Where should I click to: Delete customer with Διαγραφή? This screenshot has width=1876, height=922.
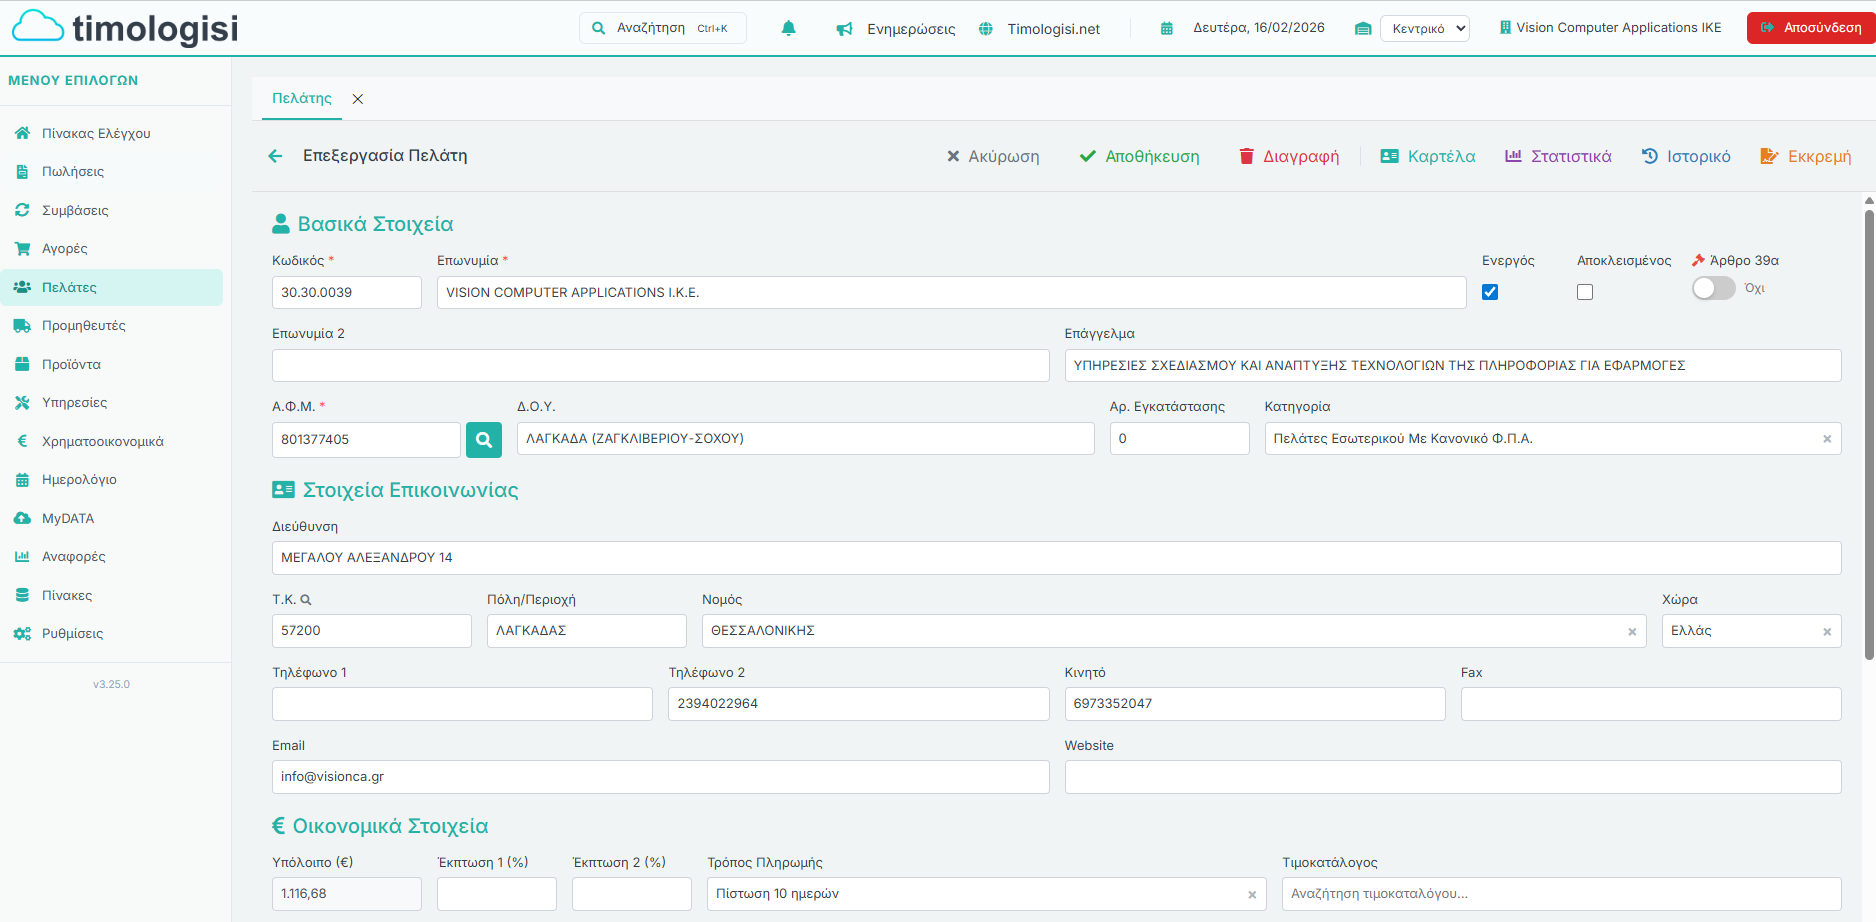(1288, 156)
